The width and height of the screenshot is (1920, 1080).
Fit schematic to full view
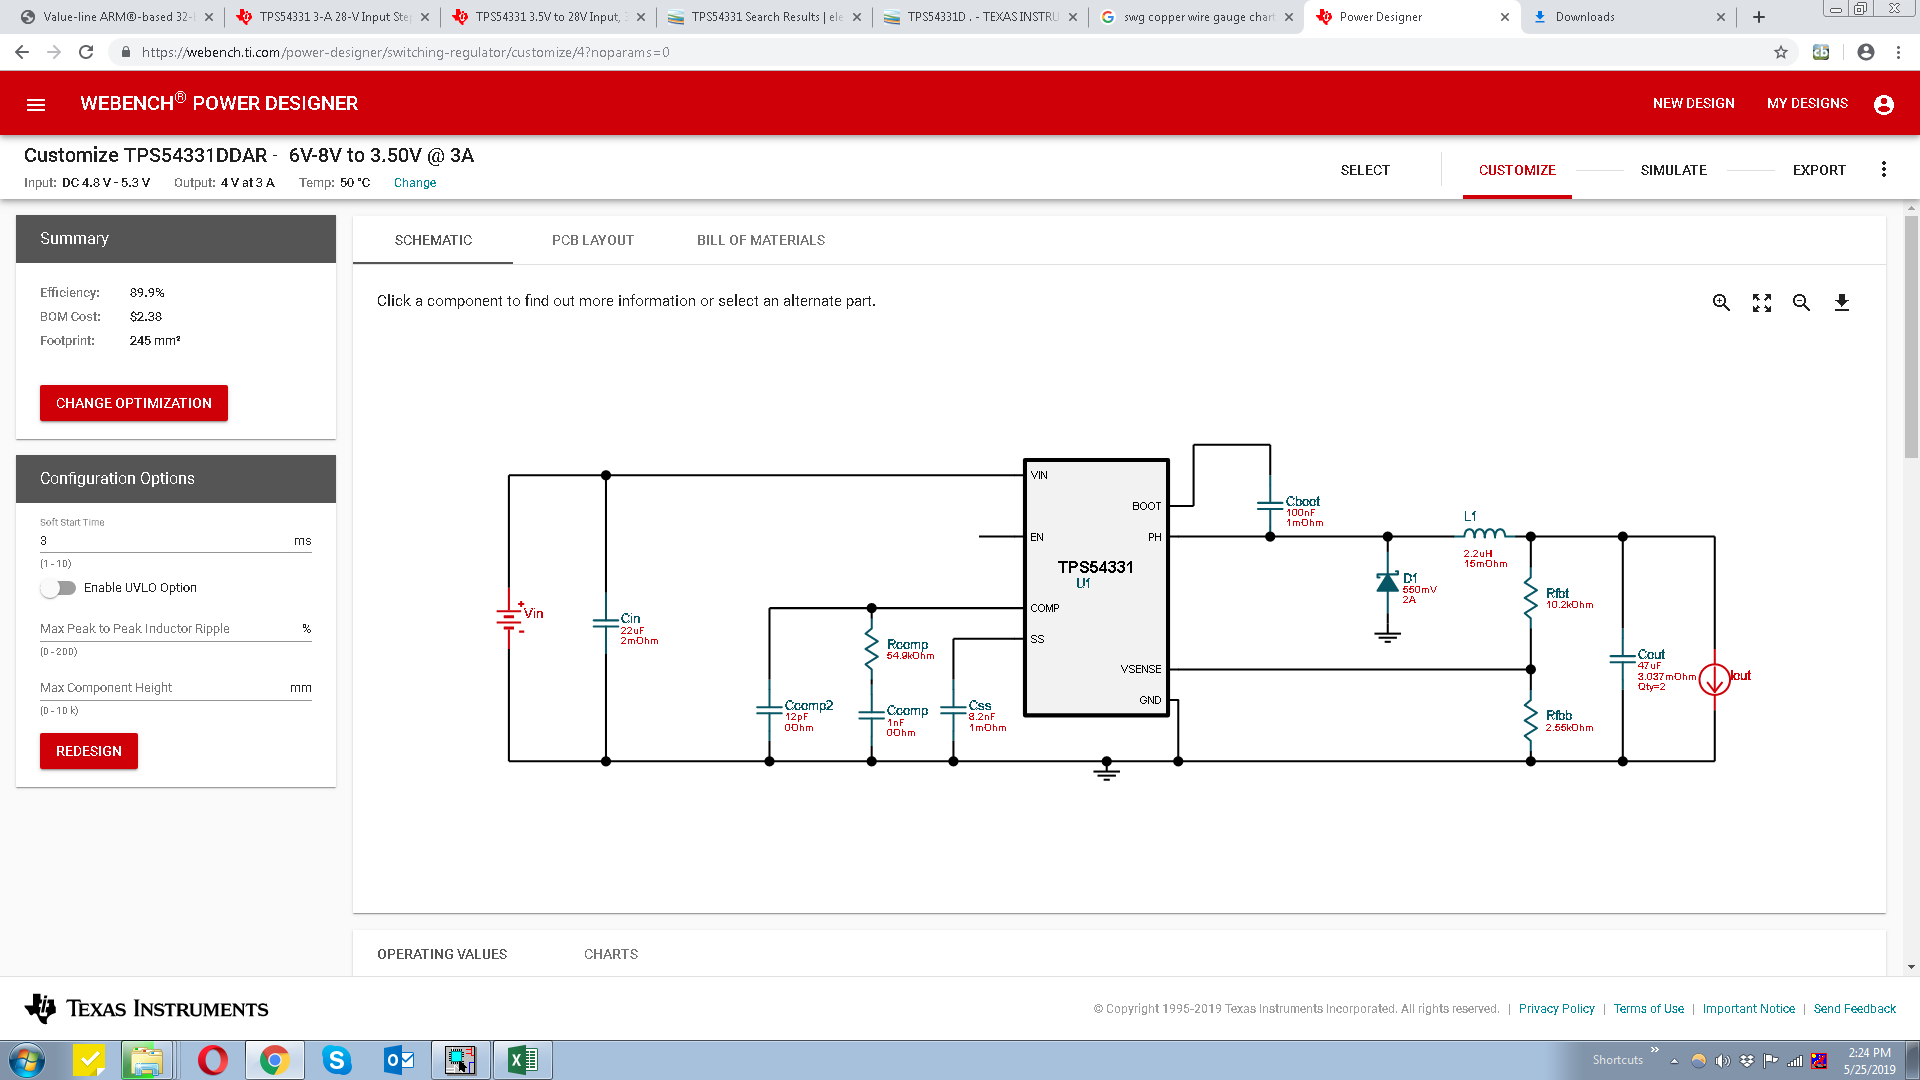tap(1762, 302)
